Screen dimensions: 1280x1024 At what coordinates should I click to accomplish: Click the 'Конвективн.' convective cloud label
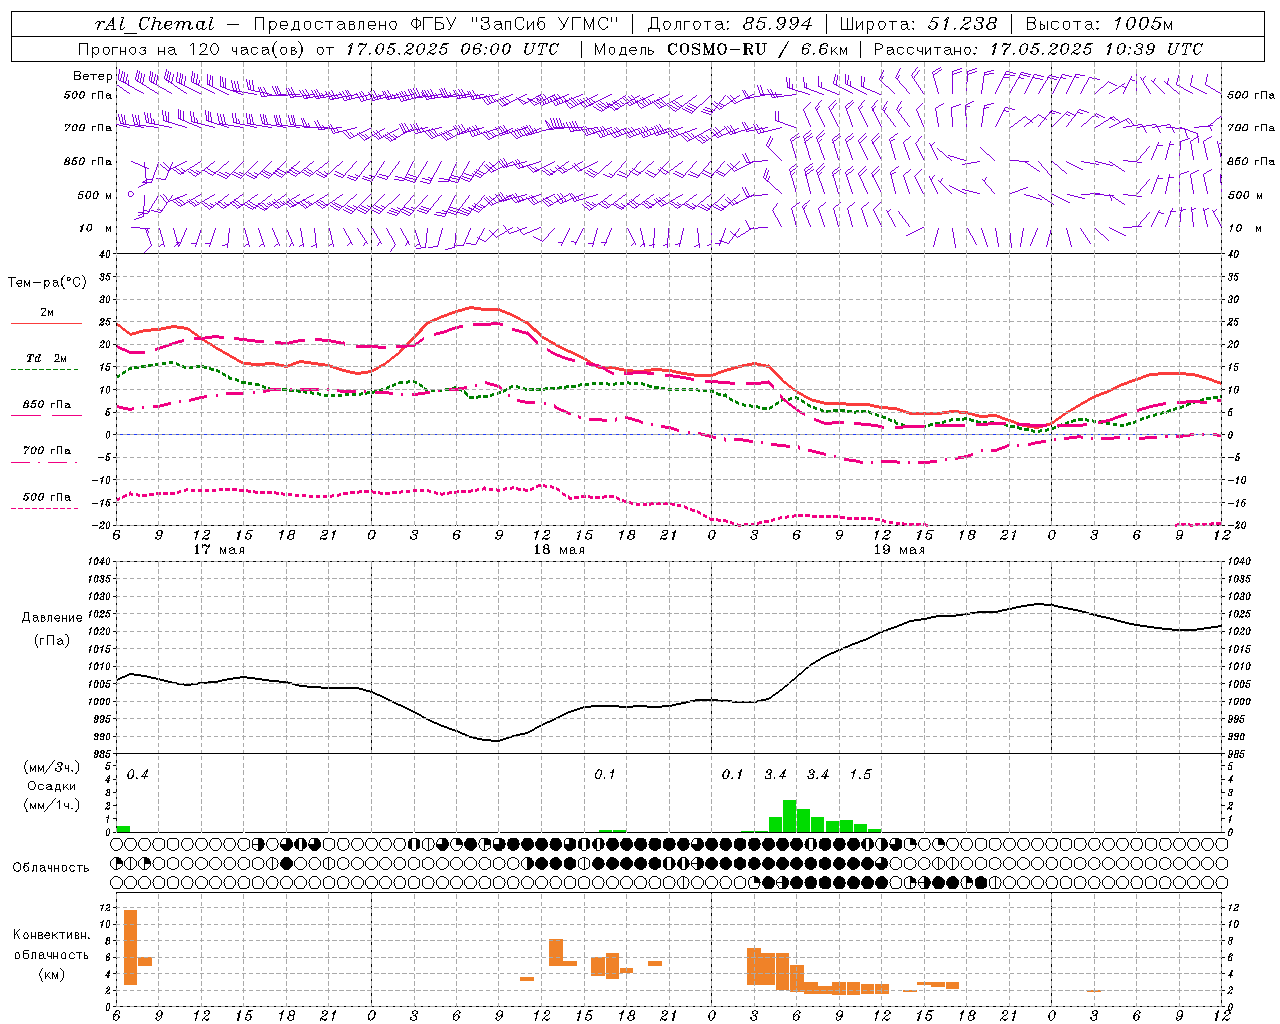tap(51, 935)
